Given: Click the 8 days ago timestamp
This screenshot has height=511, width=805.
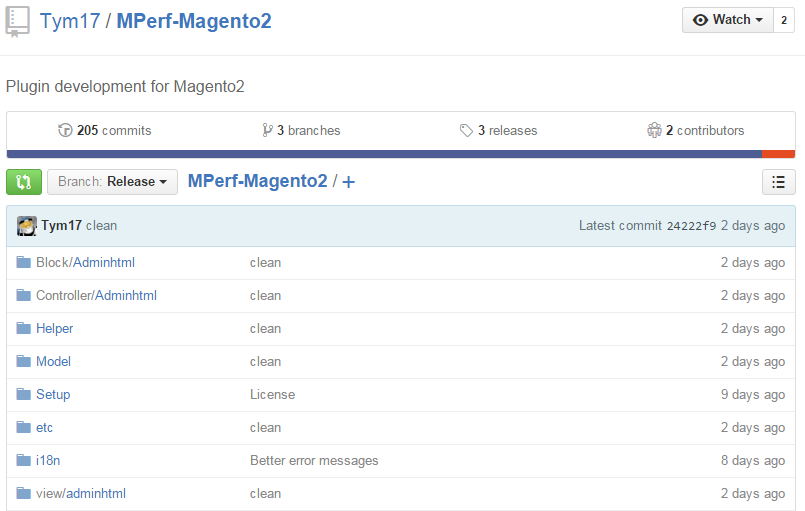Looking at the screenshot, I should click(753, 461).
